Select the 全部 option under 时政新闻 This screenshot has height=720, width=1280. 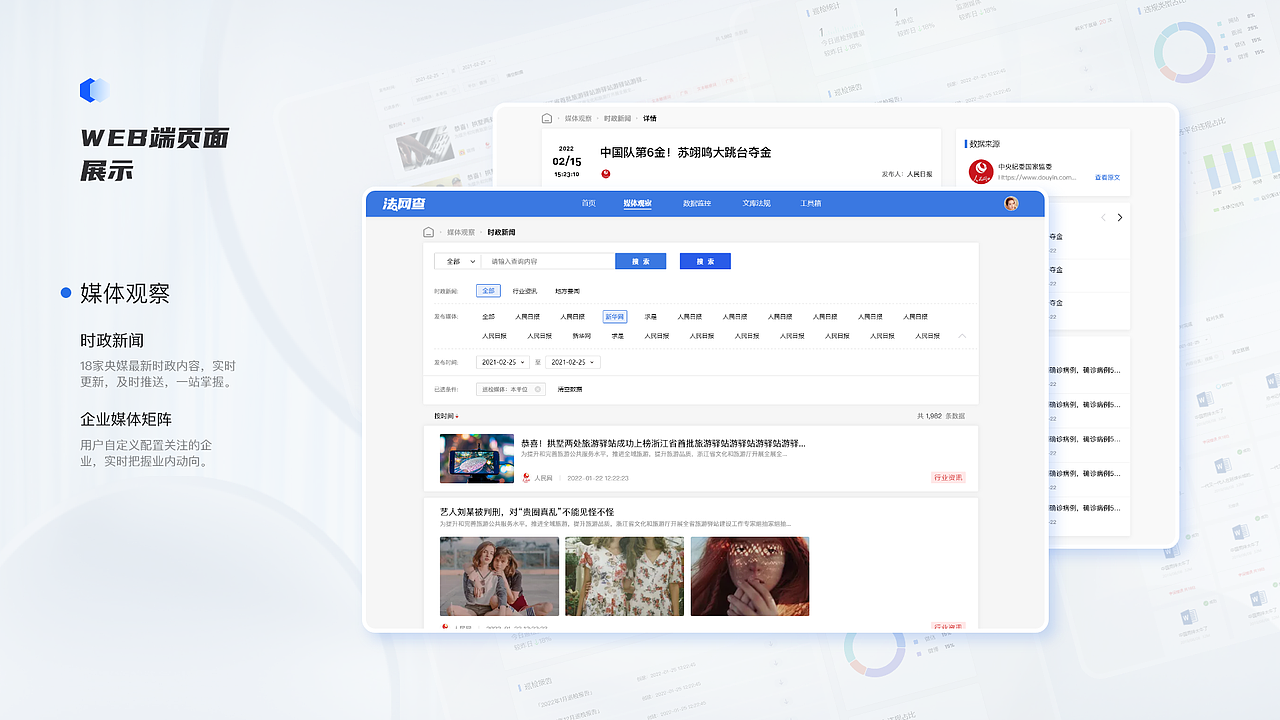coord(488,291)
